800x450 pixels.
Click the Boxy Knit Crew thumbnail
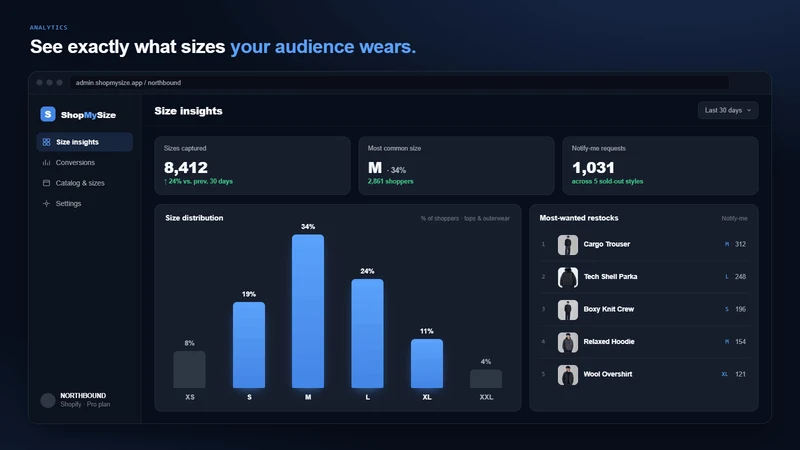tap(567, 310)
